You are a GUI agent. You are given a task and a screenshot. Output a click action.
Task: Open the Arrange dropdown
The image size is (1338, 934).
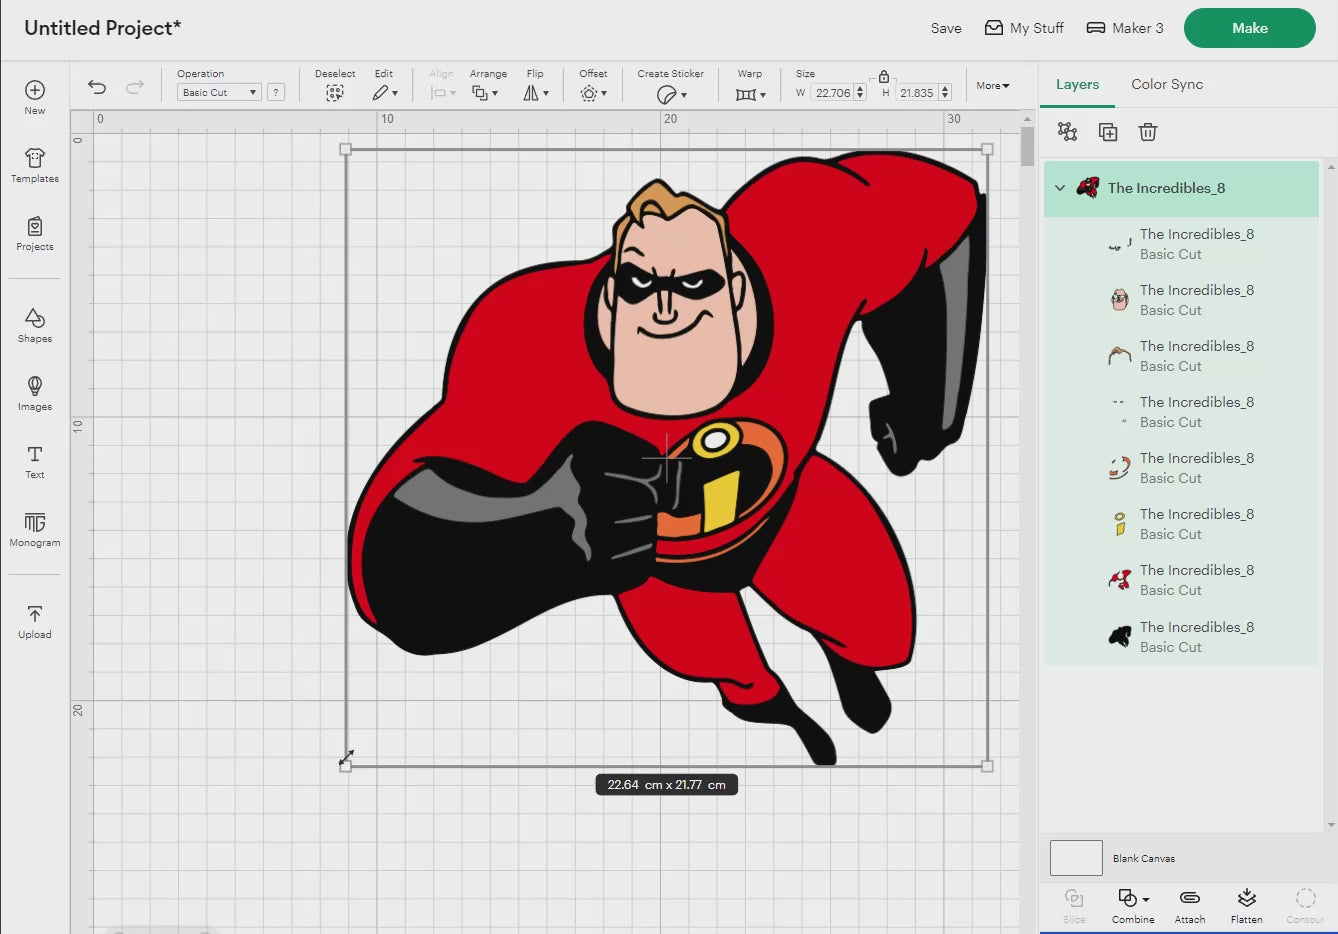[x=485, y=93]
